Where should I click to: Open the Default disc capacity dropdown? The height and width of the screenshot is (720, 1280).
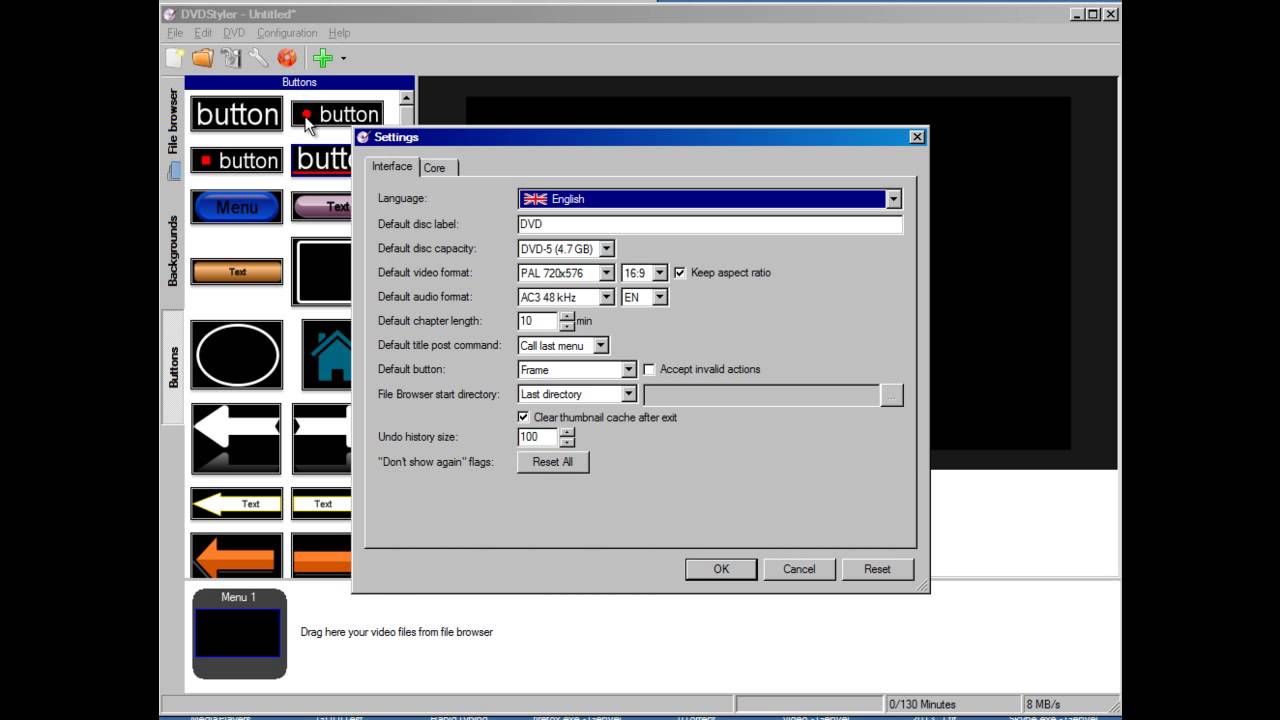[607, 248]
